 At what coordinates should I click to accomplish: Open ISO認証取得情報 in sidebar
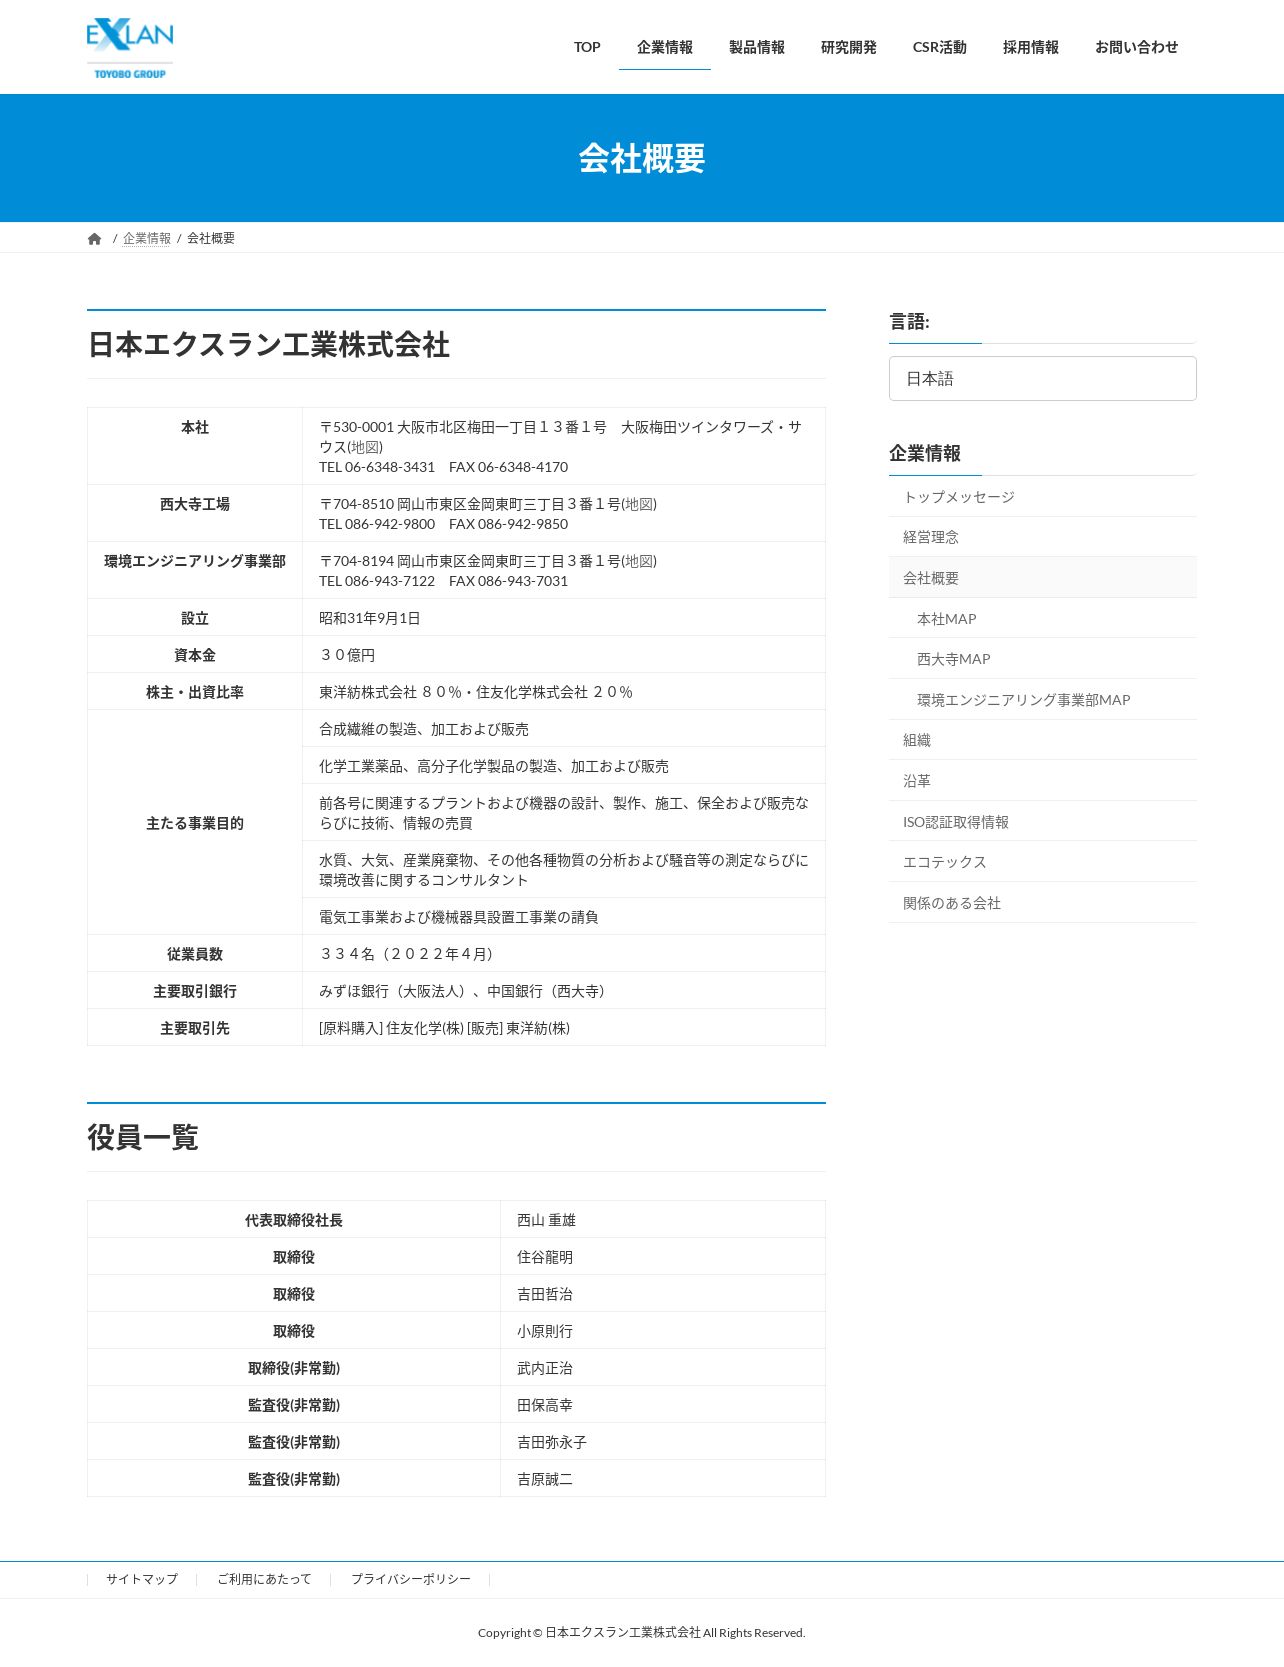coord(1043,822)
